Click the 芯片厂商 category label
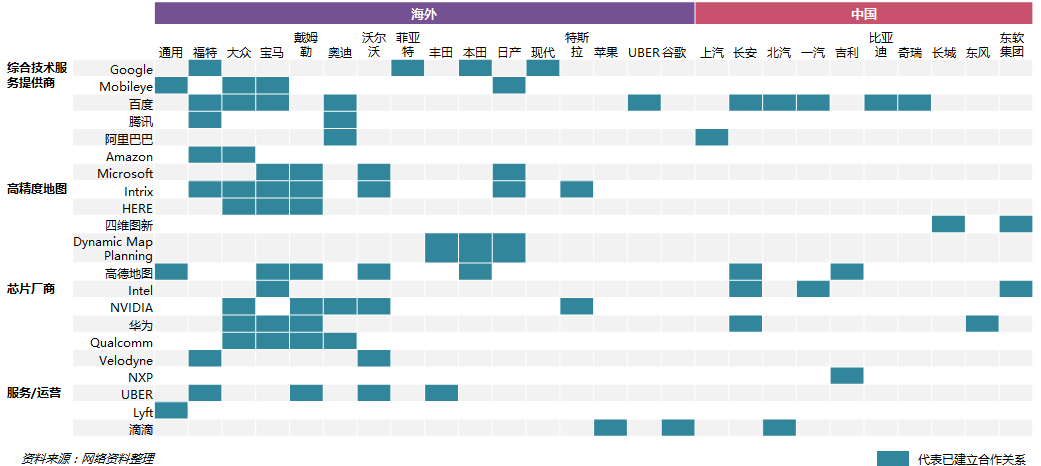Screen dimensions: 1041x466 [x=31, y=289]
